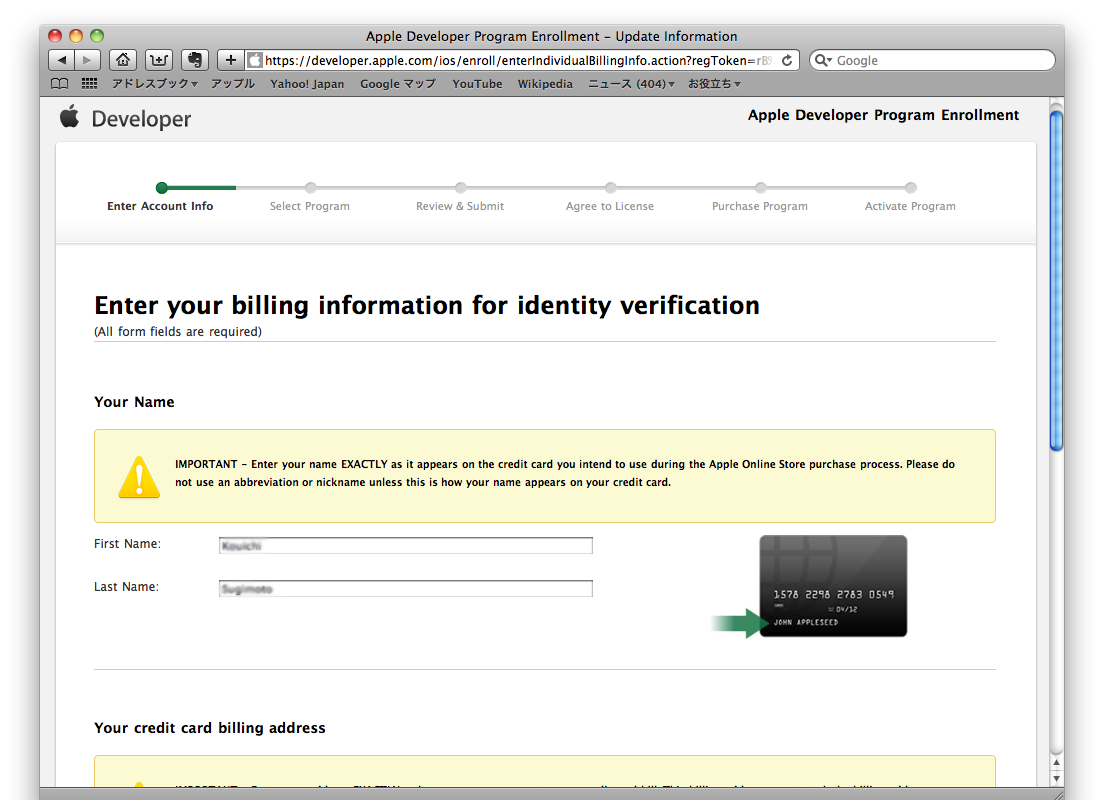Open the Yahoo! Japan bookmark

pyautogui.click(x=307, y=84)
